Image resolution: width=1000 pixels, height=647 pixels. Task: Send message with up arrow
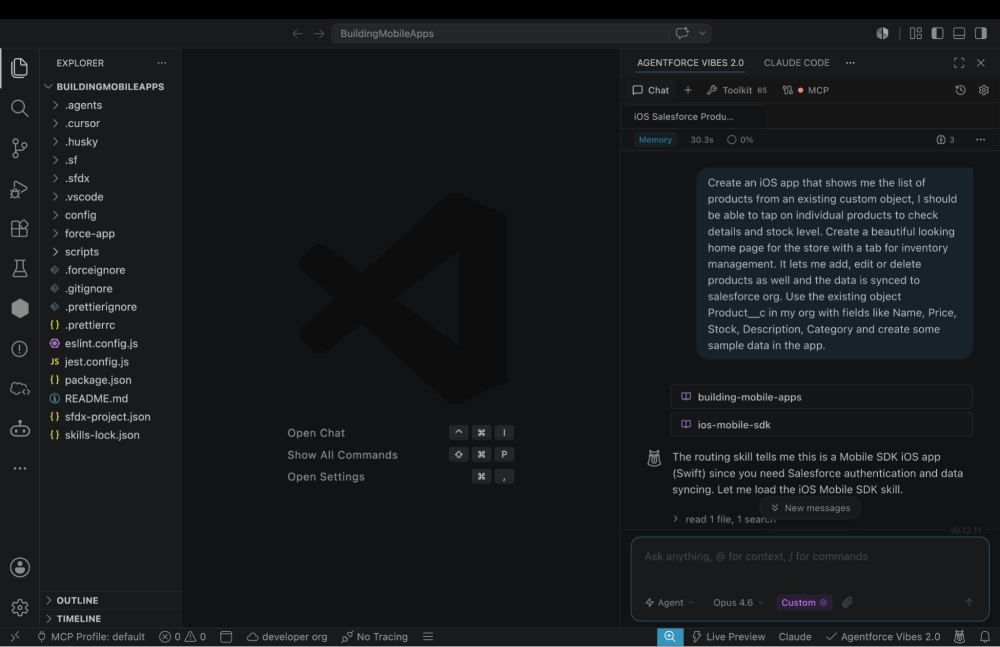tap(969, 602)
